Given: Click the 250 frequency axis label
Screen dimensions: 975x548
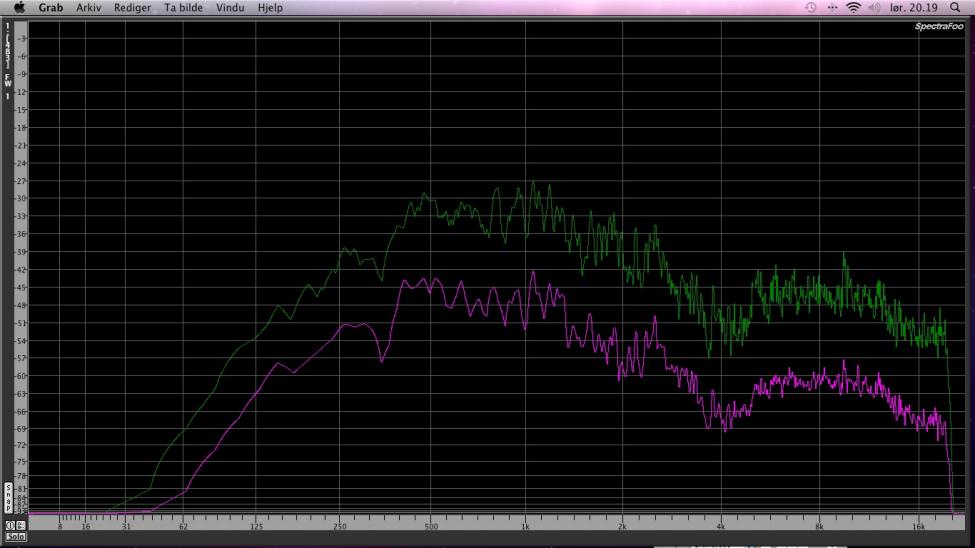Looking at the screenshot, I should click(340, 527).
